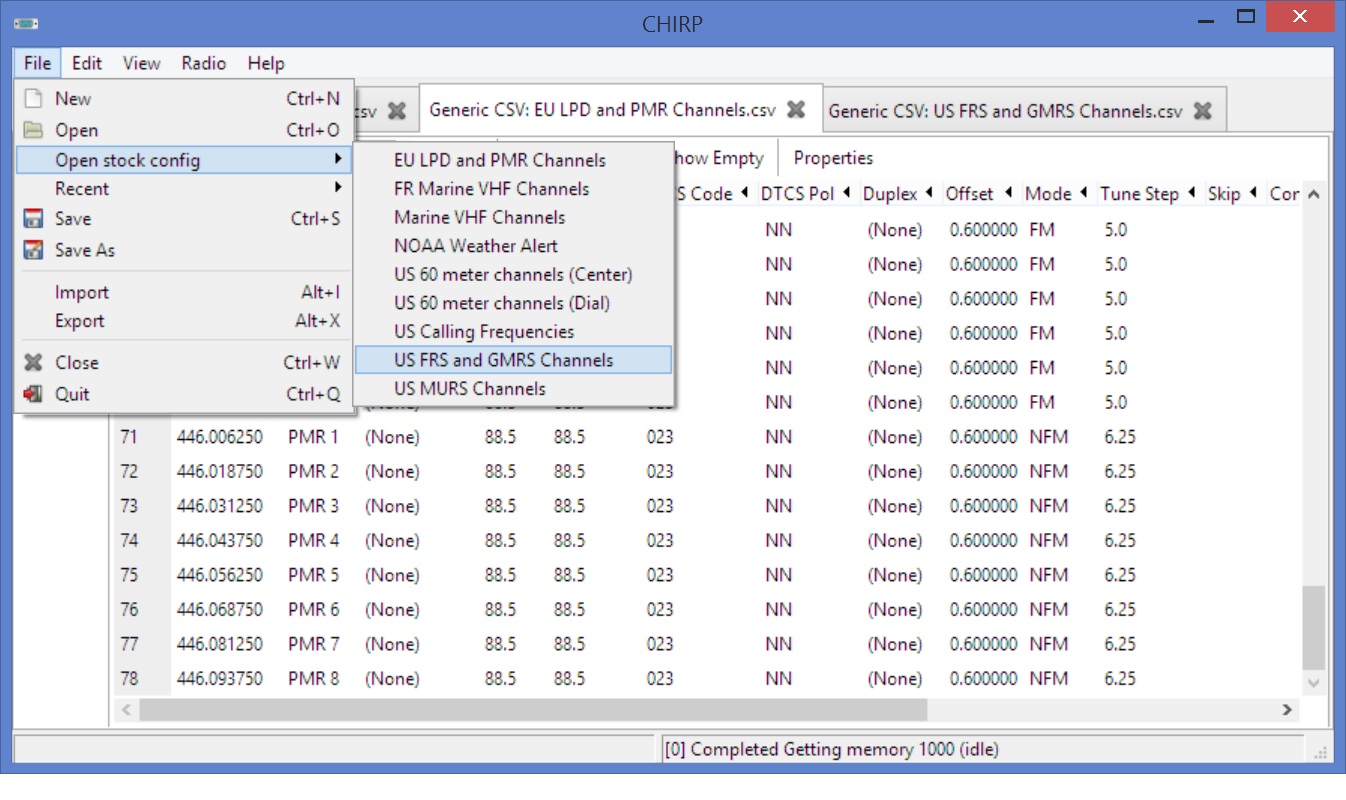The image size is (1346, 800).
Task: Close the EU LPD and PMR Channels tab
Action: pos(796,110)
